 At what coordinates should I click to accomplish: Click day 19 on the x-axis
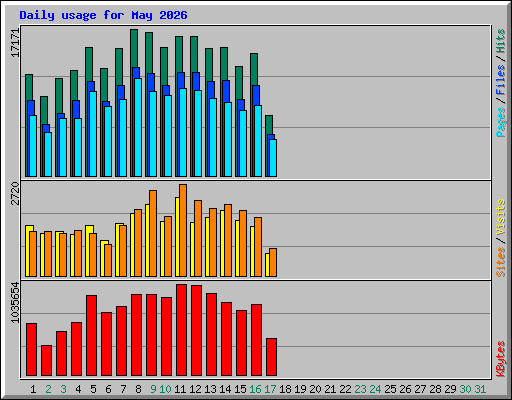pyautogui.click(x=300, y=389)
